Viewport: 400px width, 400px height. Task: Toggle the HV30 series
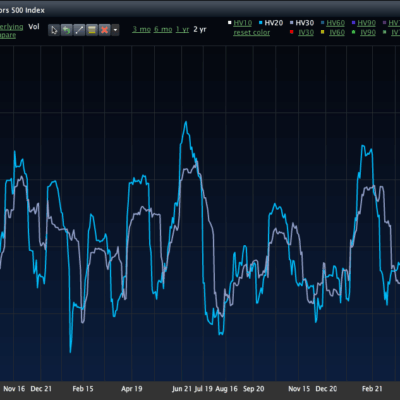pyautogui.click(x=305, y=23)
